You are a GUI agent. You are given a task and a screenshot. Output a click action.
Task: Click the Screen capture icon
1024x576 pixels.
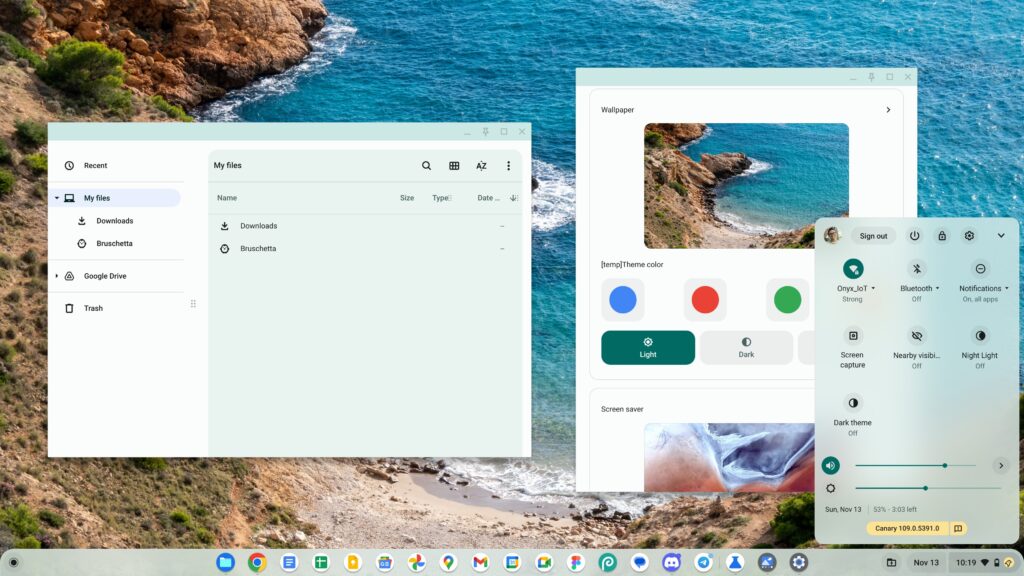click(x=851, y=337)
